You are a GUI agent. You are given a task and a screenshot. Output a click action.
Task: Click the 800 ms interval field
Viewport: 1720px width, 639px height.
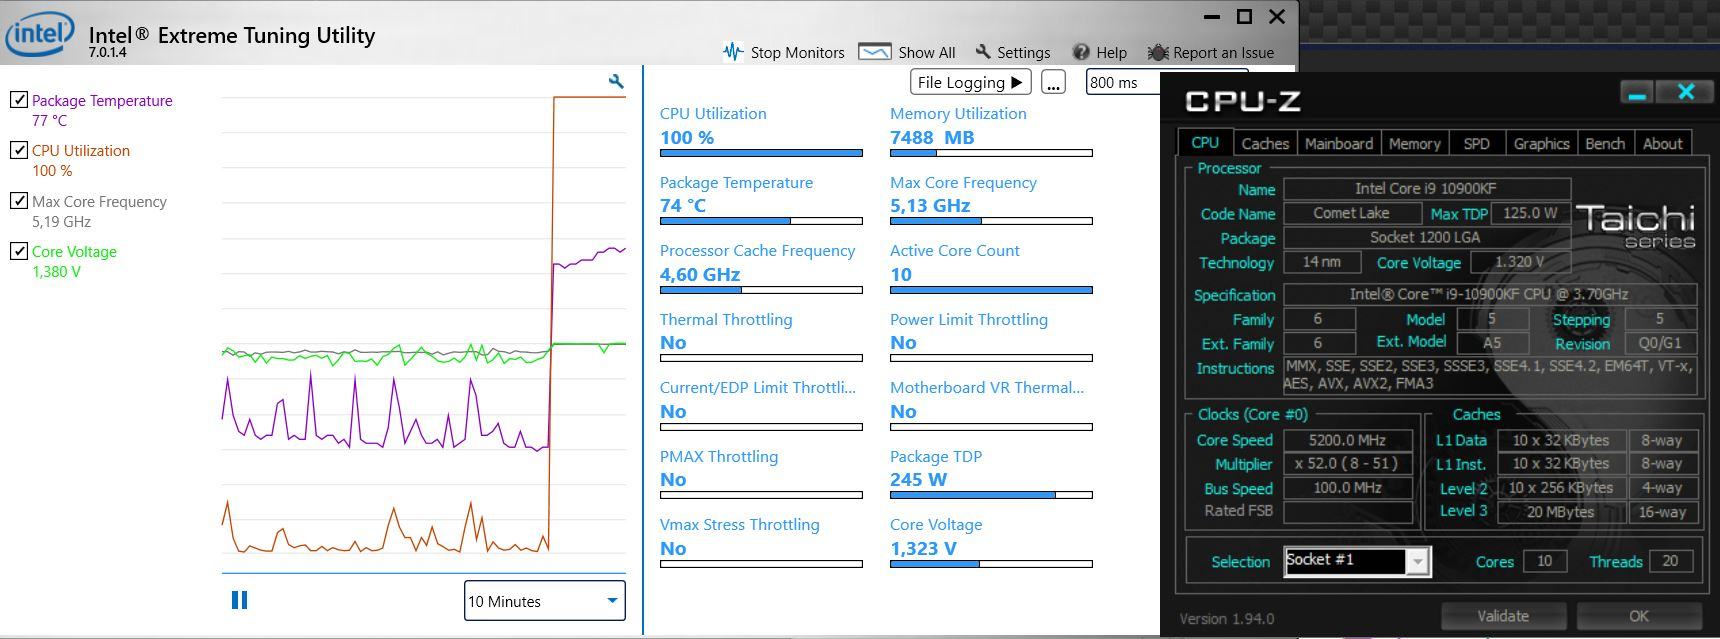pos(1123,82)
